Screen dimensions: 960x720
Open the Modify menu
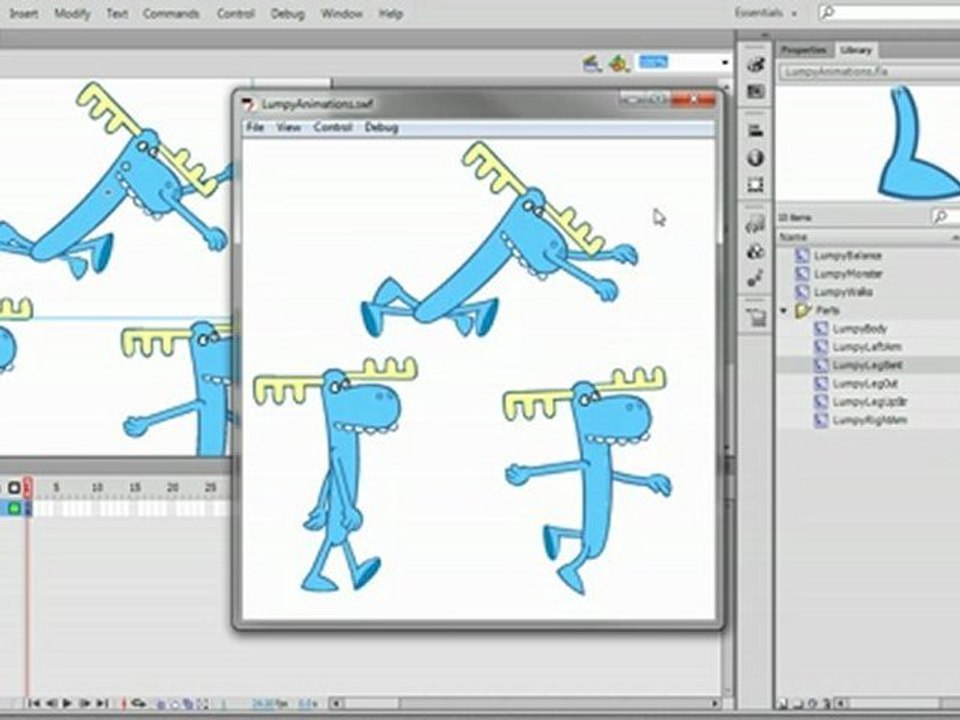(72, 13)
